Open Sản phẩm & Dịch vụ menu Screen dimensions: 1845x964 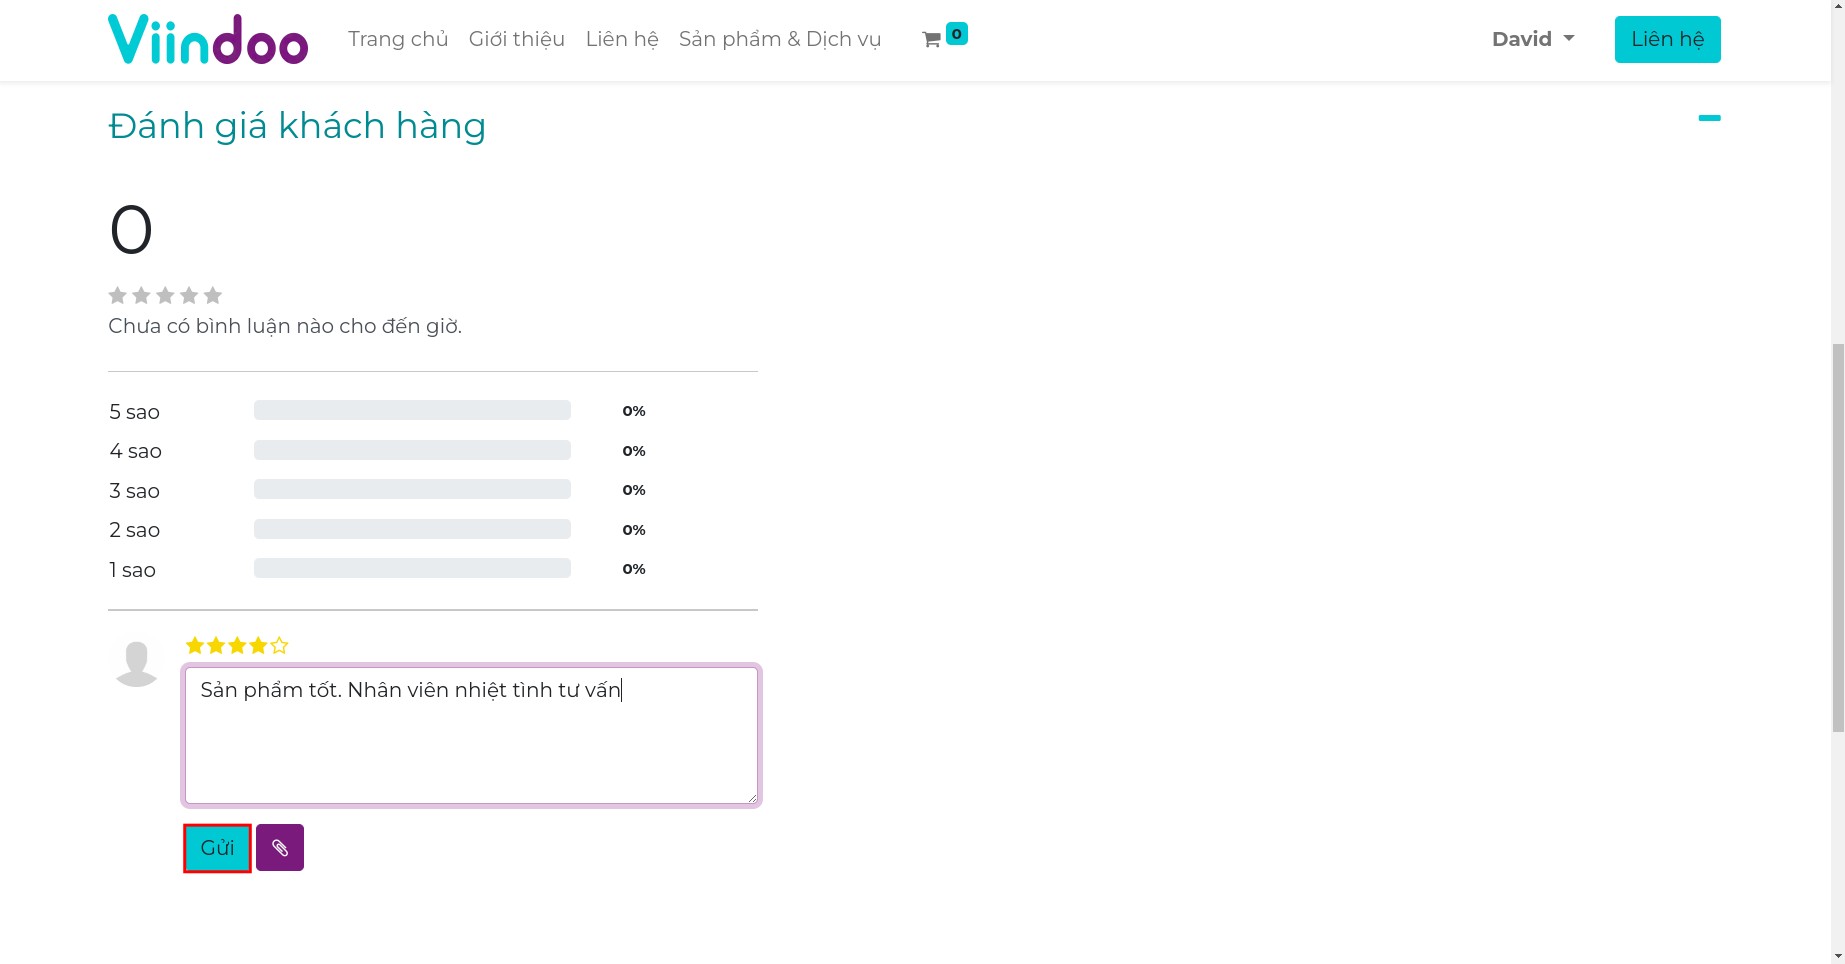(x=780, y=39)
